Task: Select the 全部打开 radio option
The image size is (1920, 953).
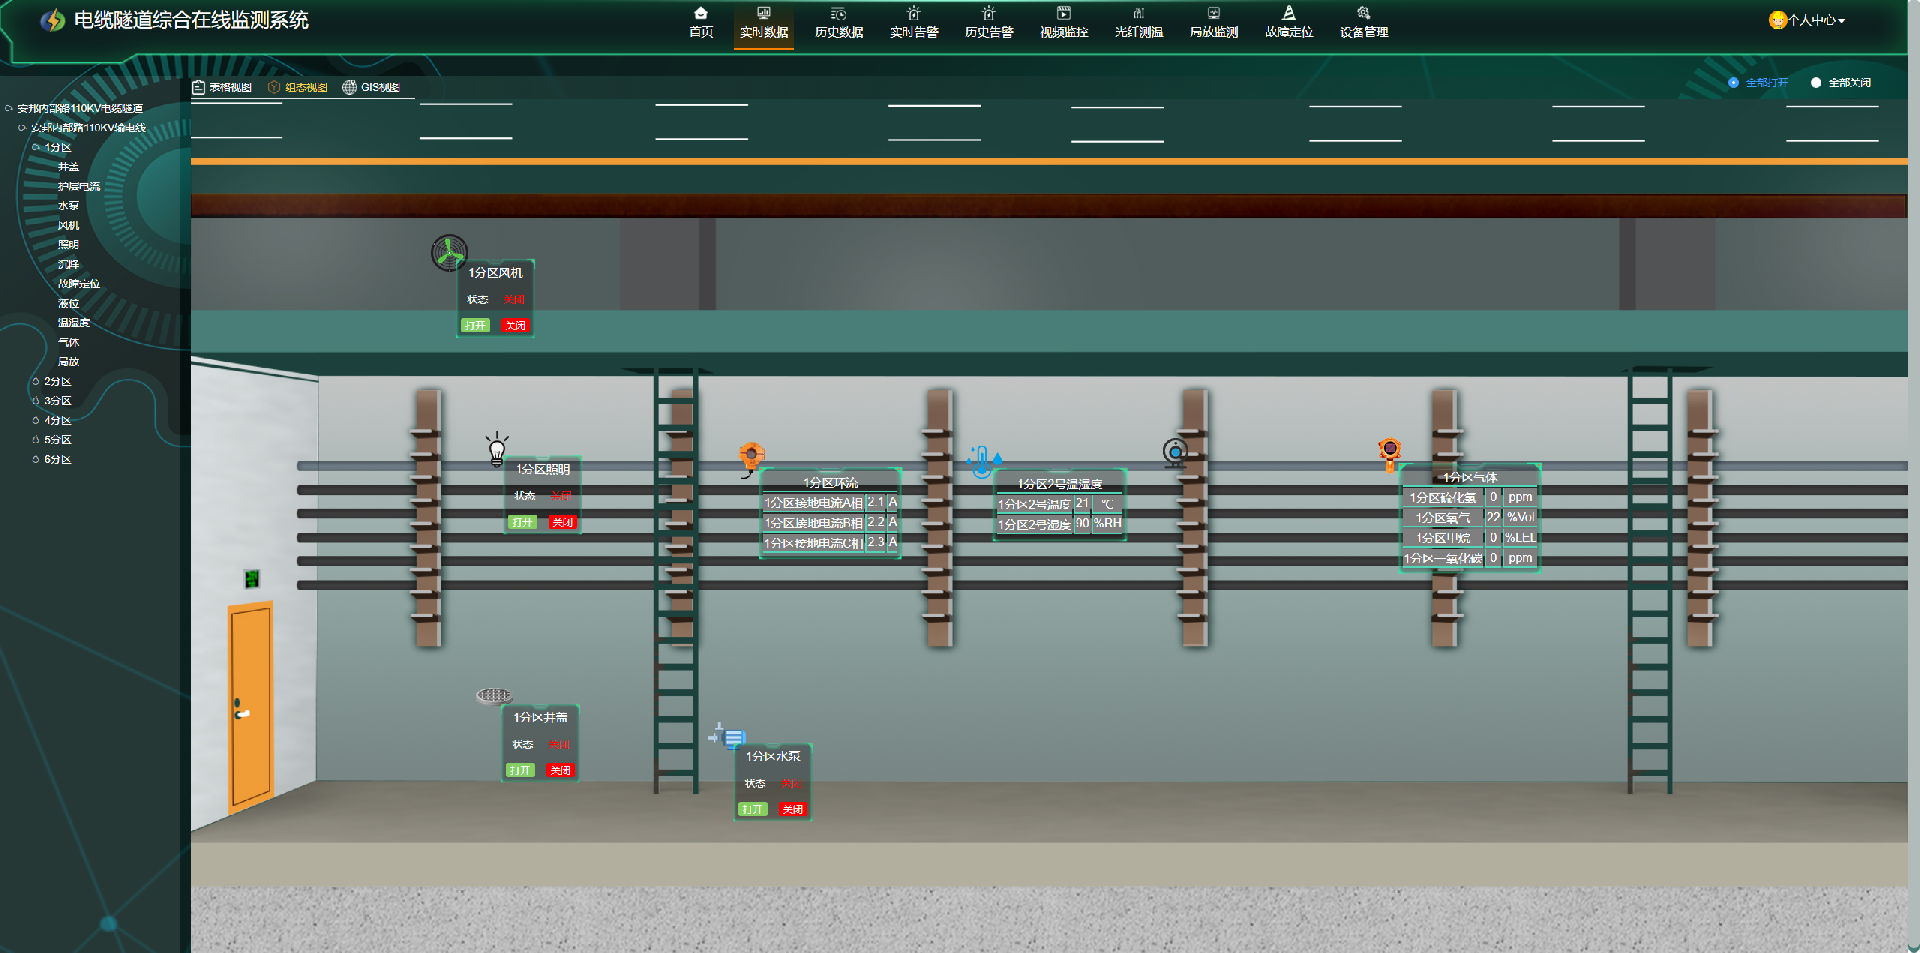Action: click(1758, 83)
